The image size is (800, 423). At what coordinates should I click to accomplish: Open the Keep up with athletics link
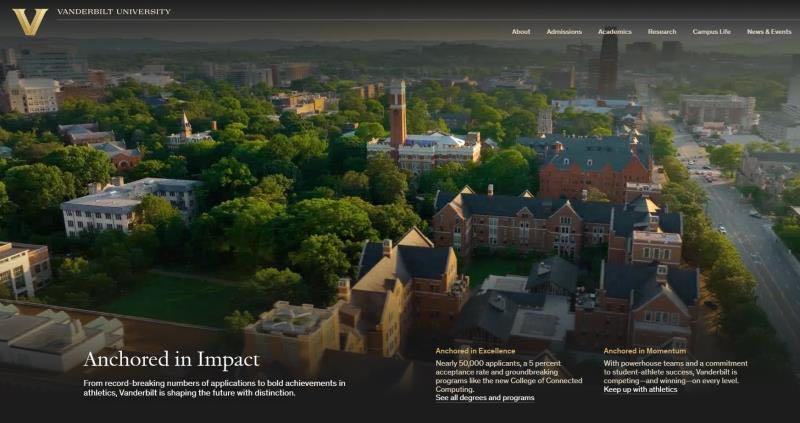pyautogui.click(x=640, y=389)
